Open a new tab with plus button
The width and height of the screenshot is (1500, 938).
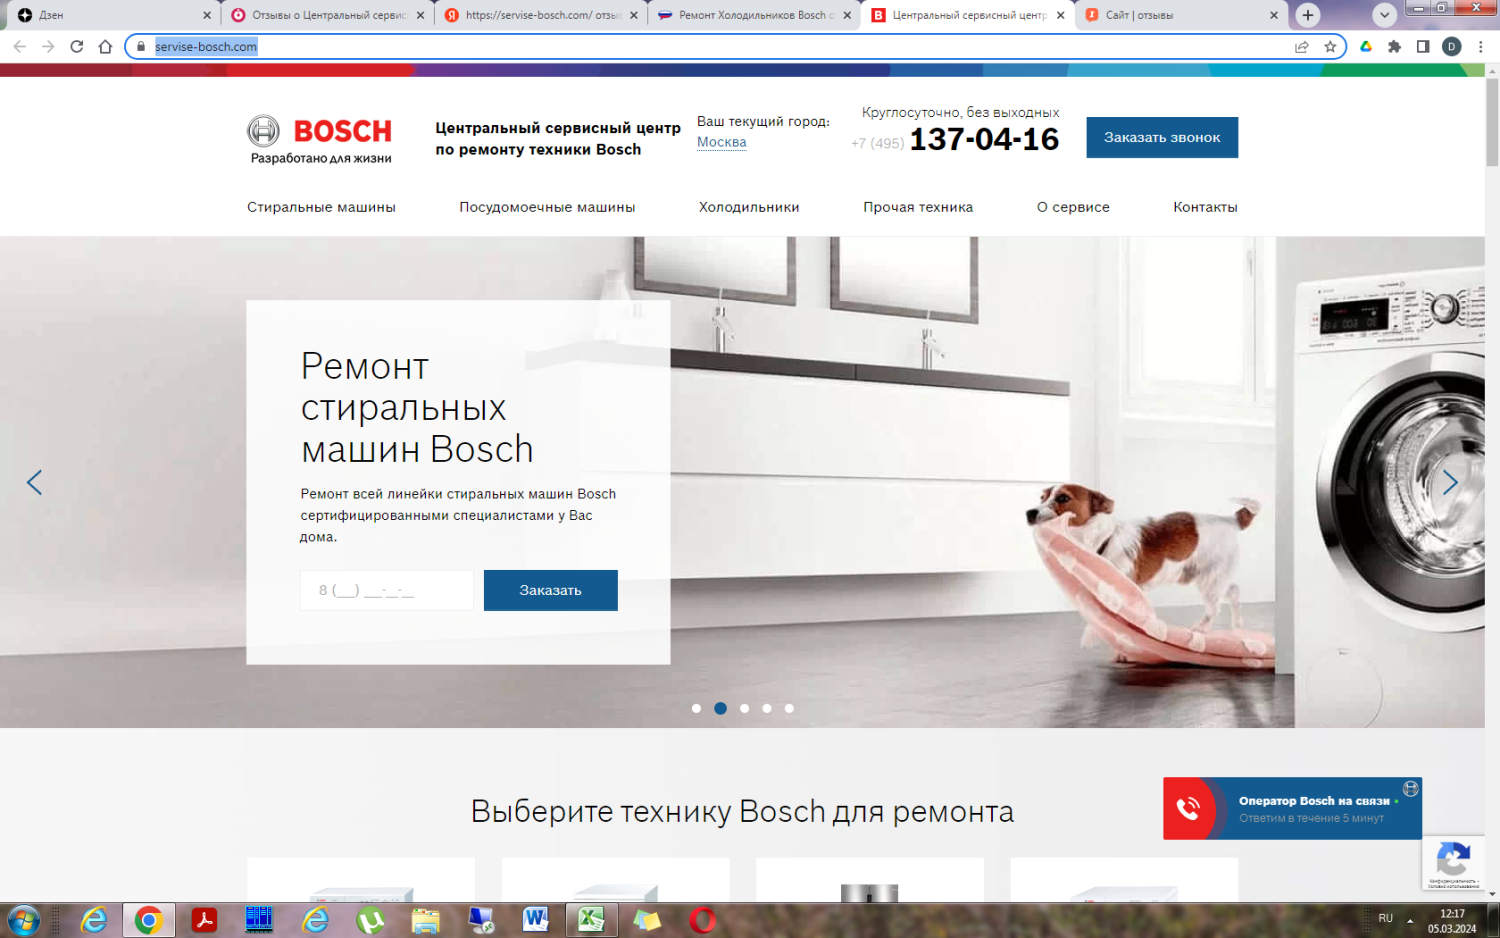(1308, 15)
